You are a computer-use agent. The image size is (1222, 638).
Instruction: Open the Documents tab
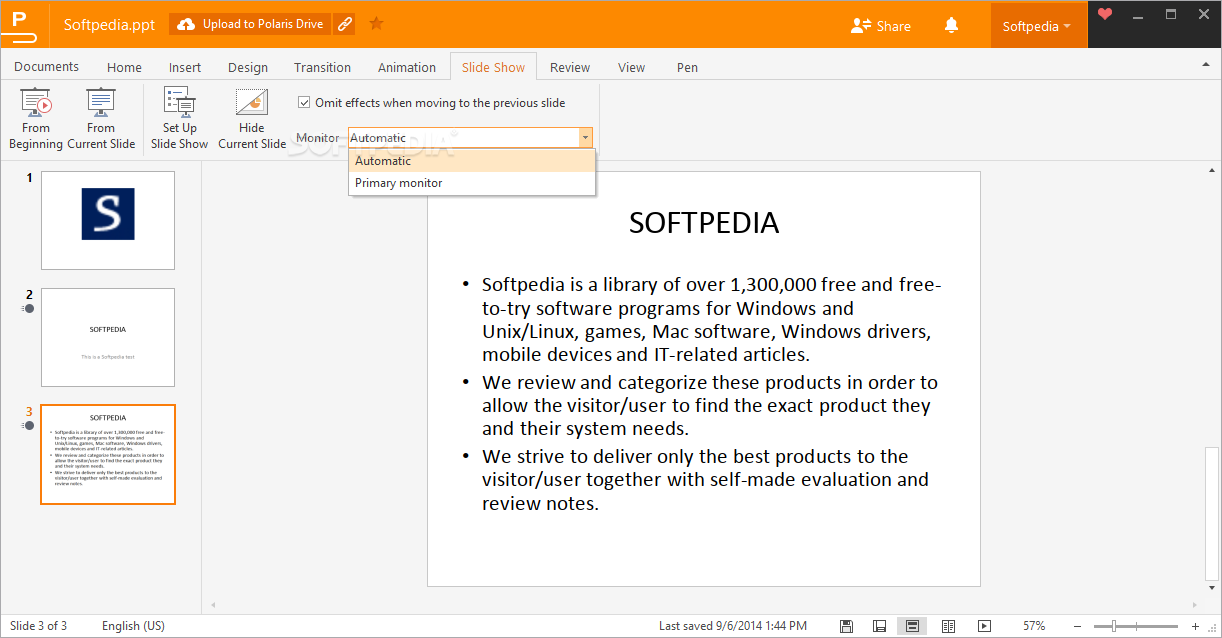coord(46,67)
